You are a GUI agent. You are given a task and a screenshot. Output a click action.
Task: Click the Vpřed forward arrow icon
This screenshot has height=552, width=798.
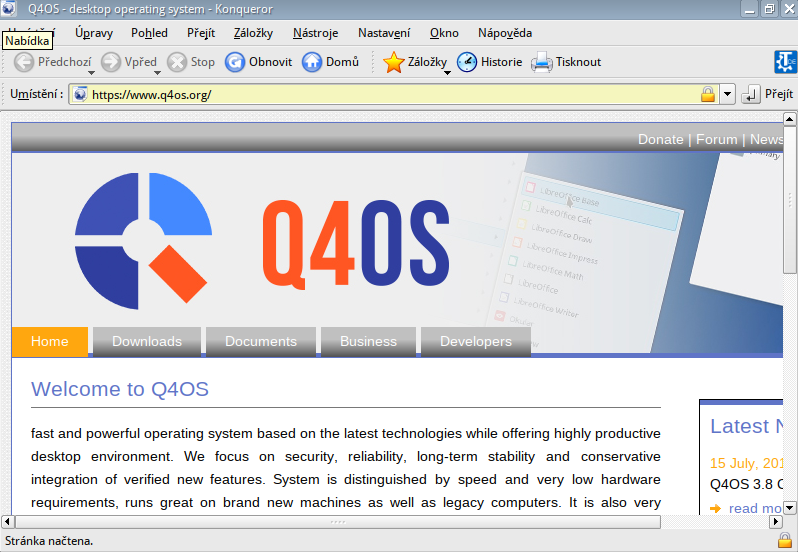110,62
